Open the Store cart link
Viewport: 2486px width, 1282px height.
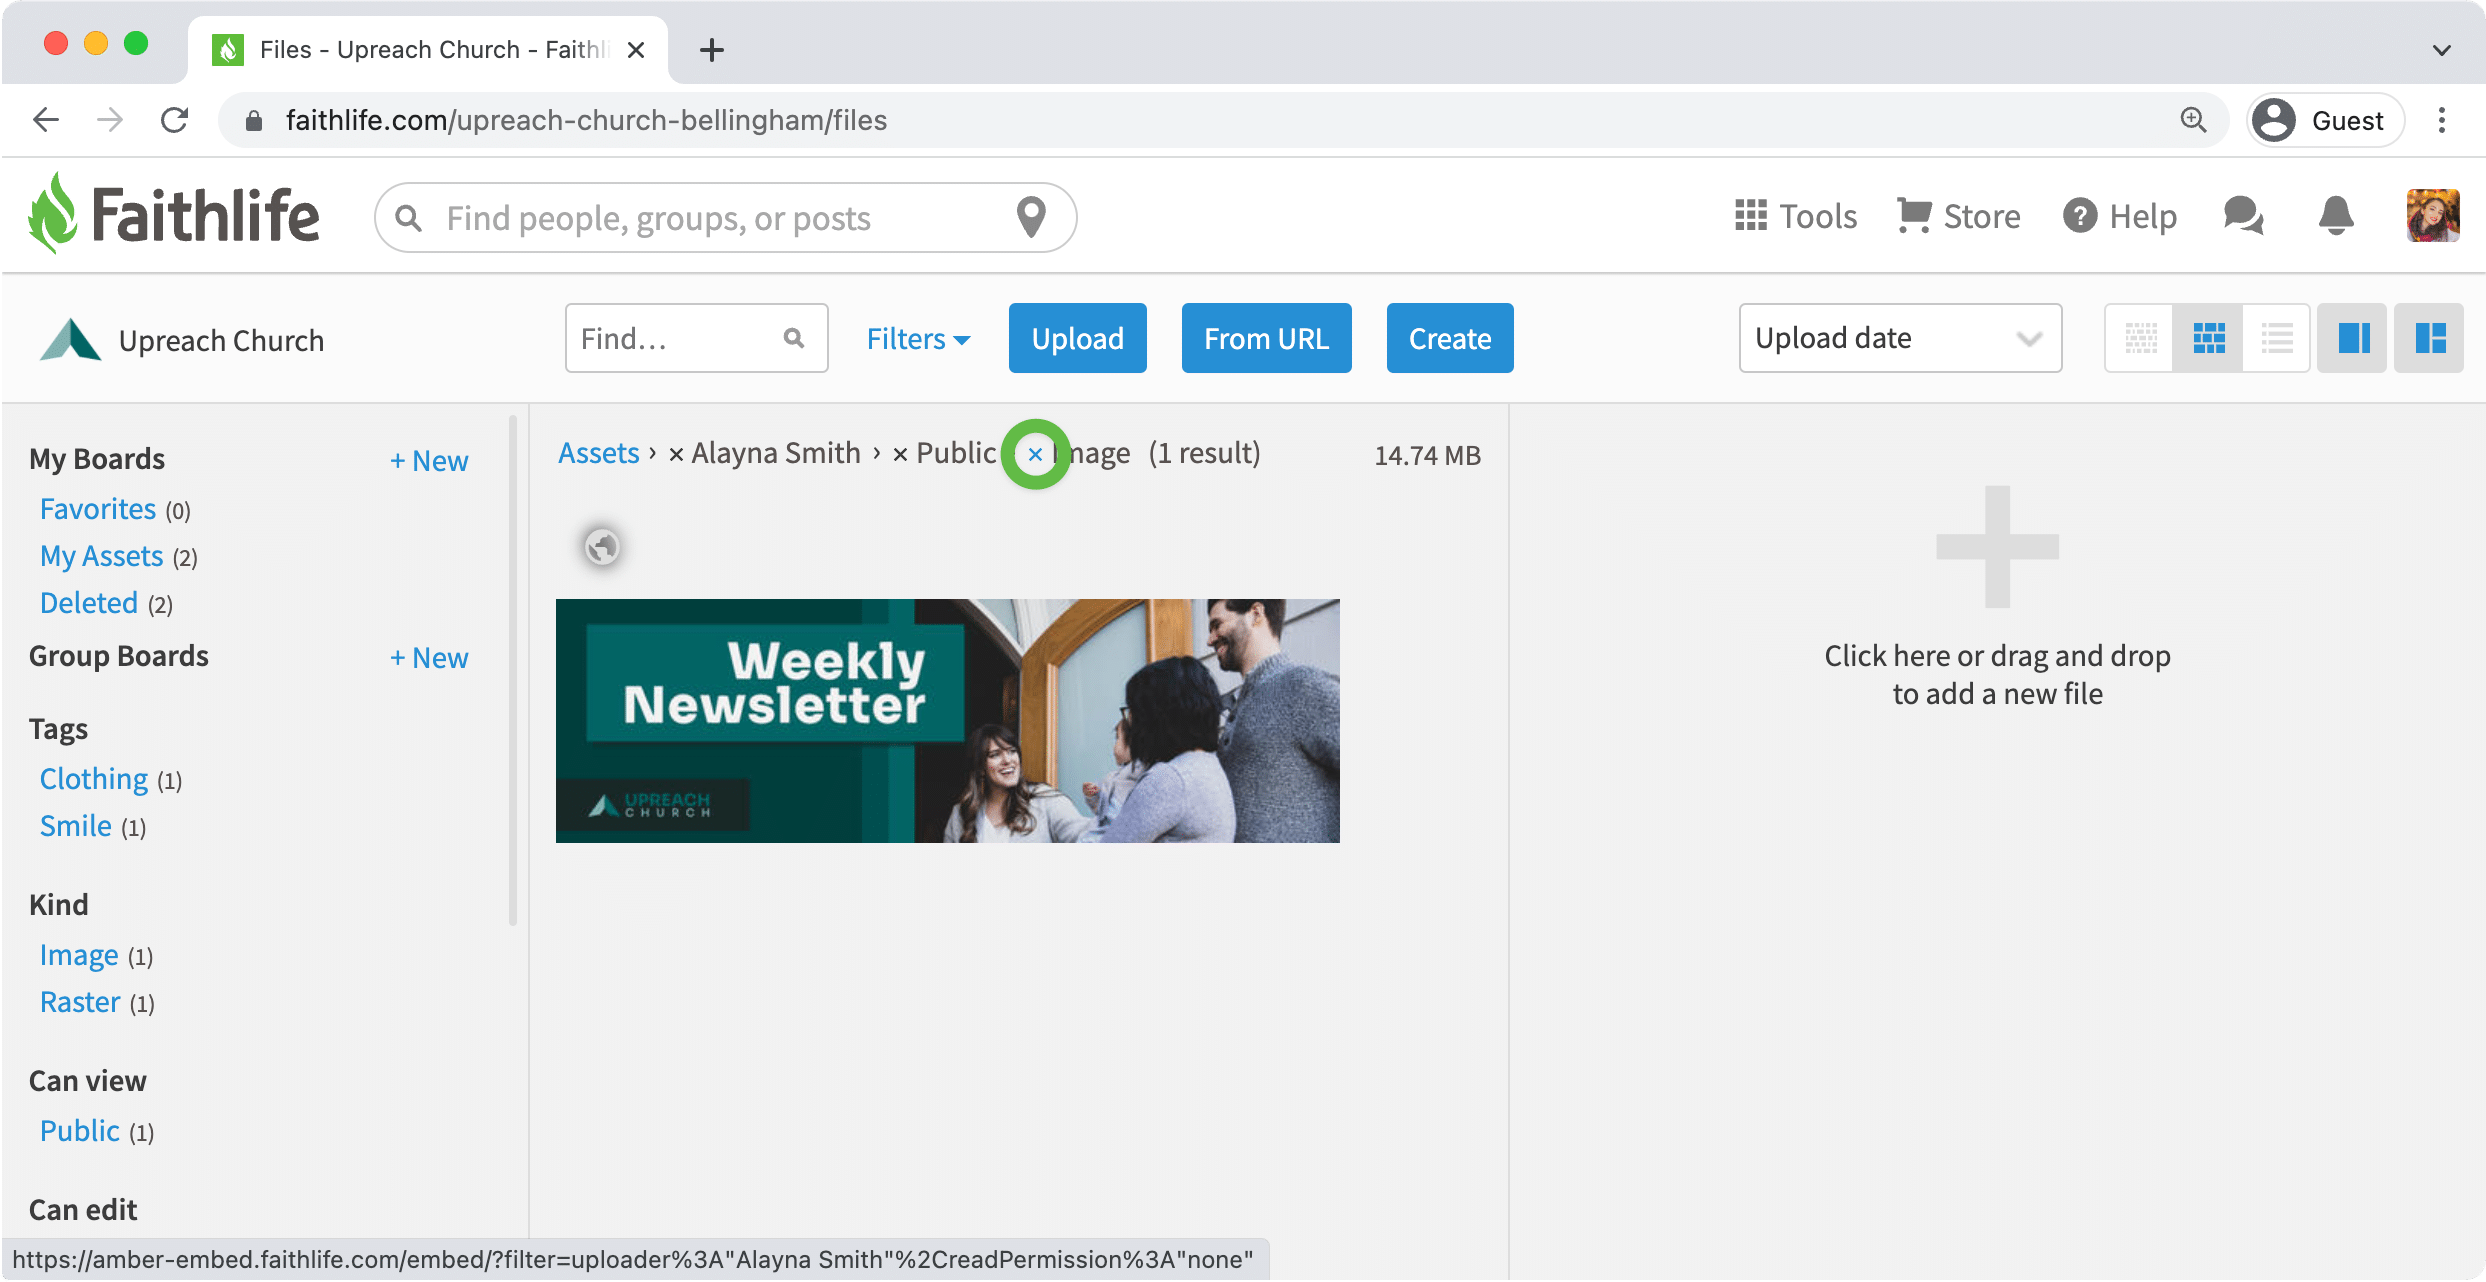[x=1958, y=216]
